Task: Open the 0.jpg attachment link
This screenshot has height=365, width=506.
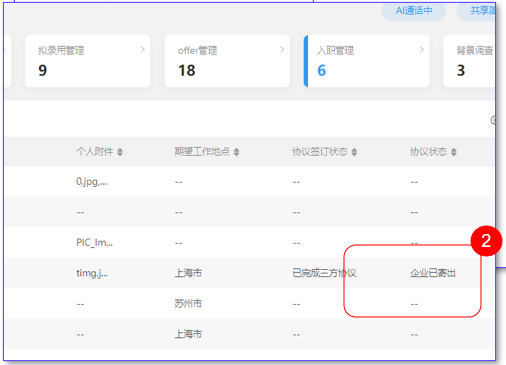Action: click(x=92, y=182)
